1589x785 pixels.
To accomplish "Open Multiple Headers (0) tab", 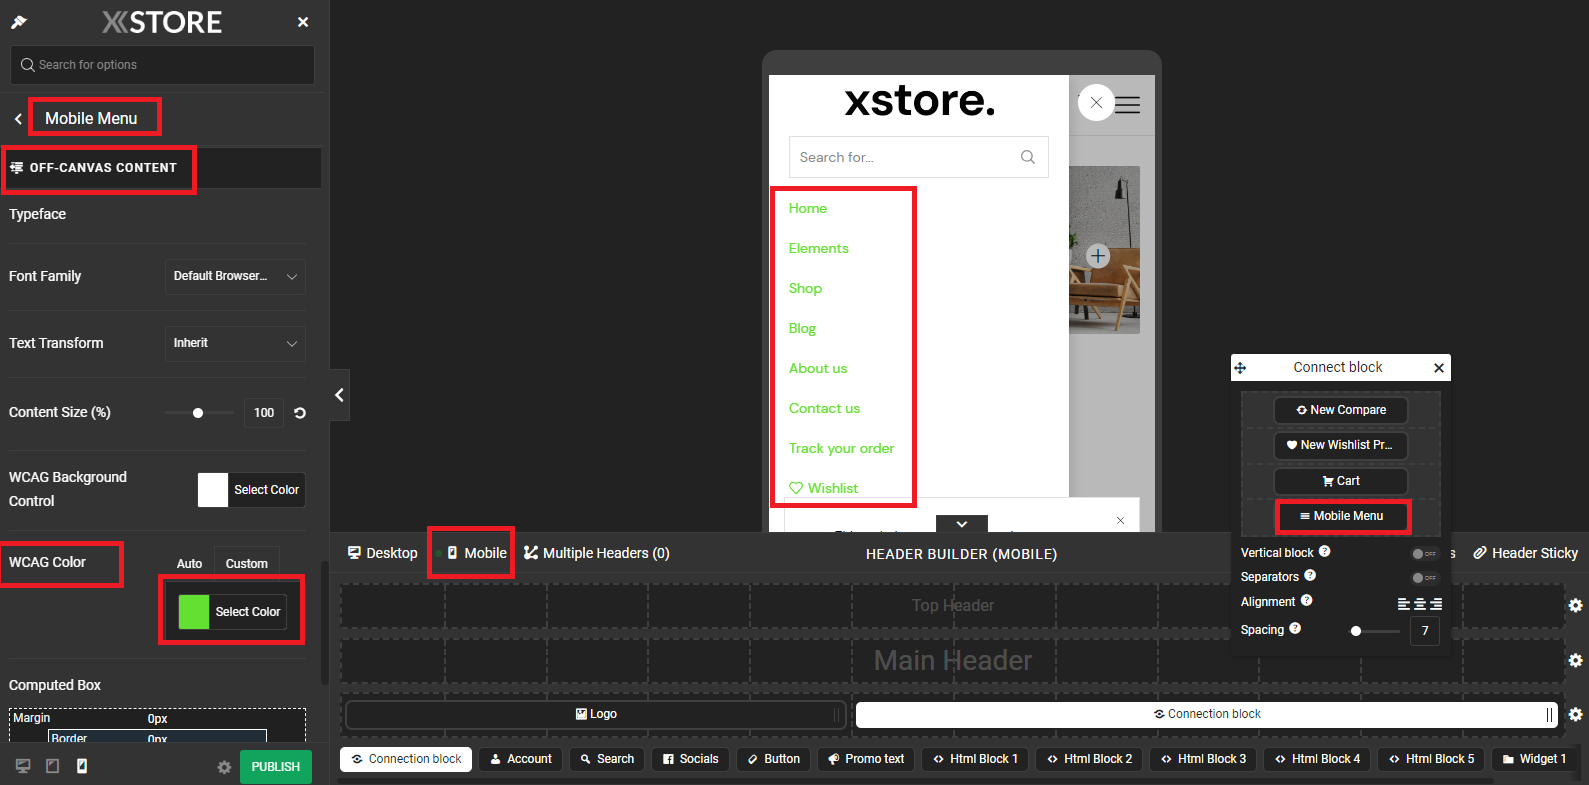I will pyautogui.click(x=597, y=553).
